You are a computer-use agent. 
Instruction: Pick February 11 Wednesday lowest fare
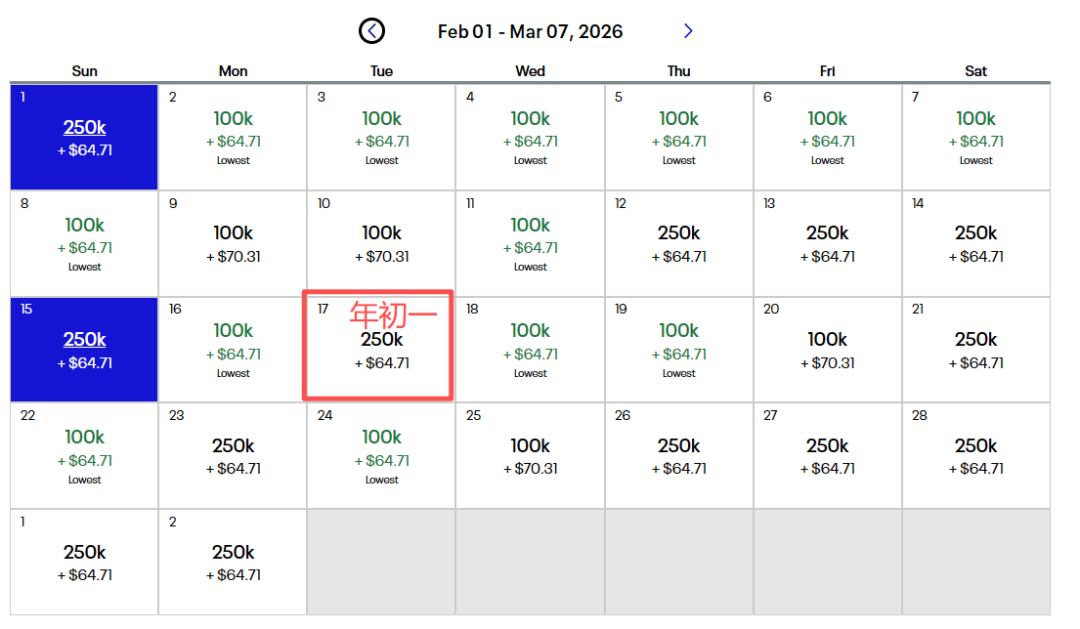tap(530, 244)
